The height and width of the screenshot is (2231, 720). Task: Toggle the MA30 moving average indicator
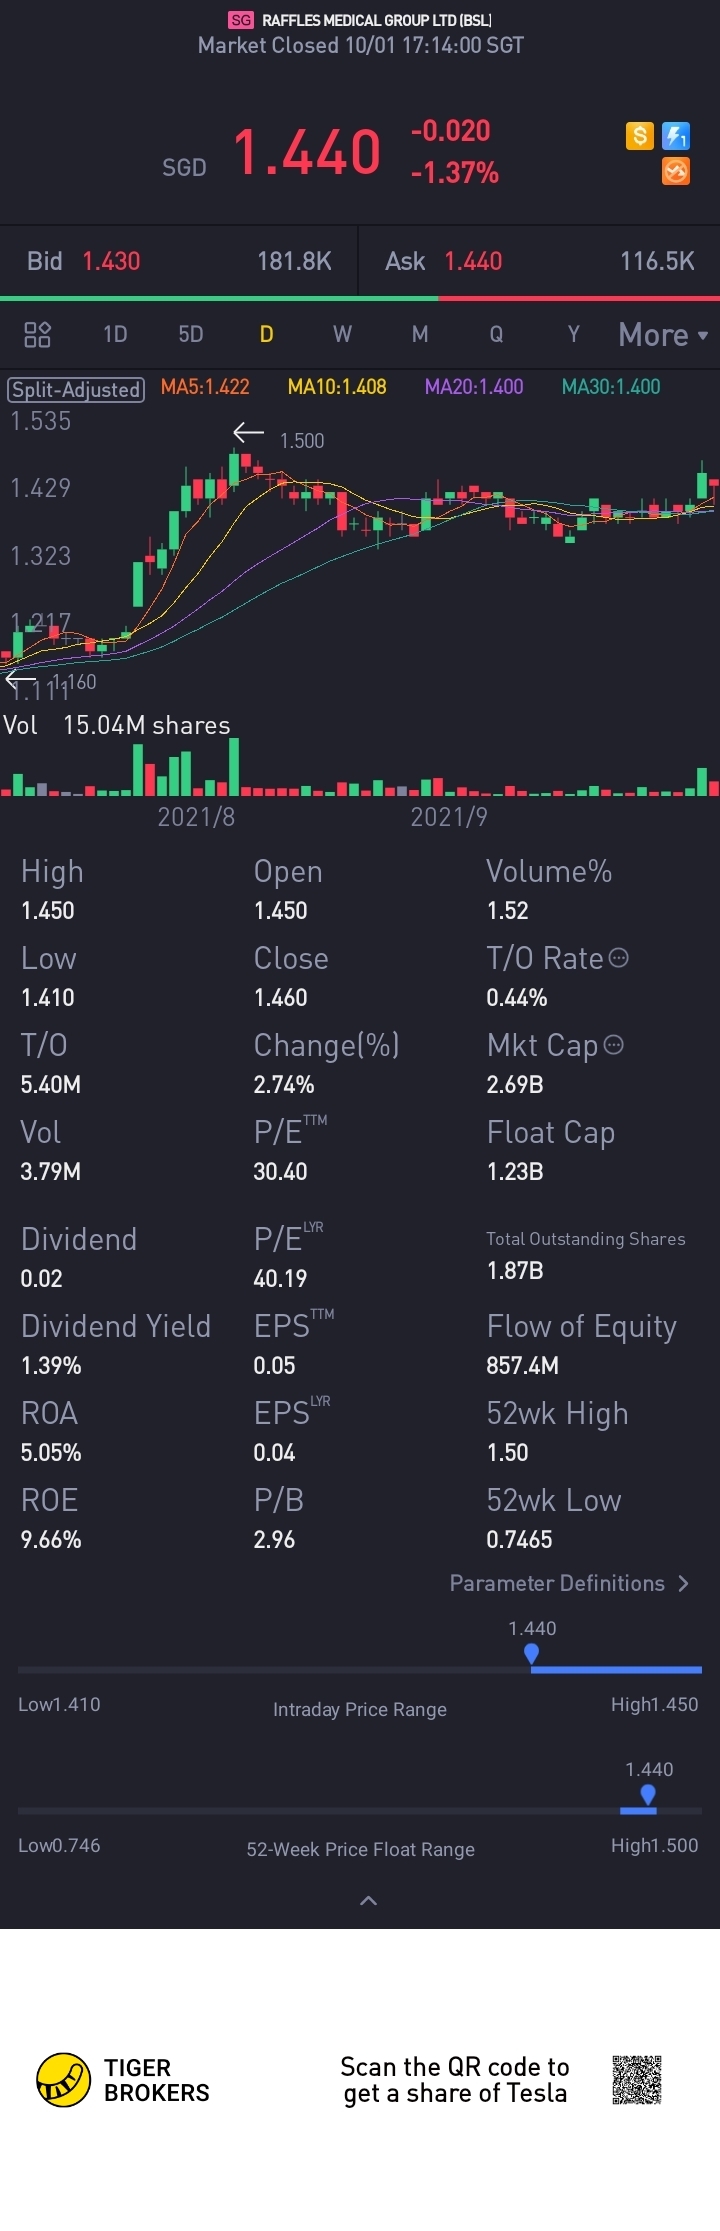click(x=611, y=387)
